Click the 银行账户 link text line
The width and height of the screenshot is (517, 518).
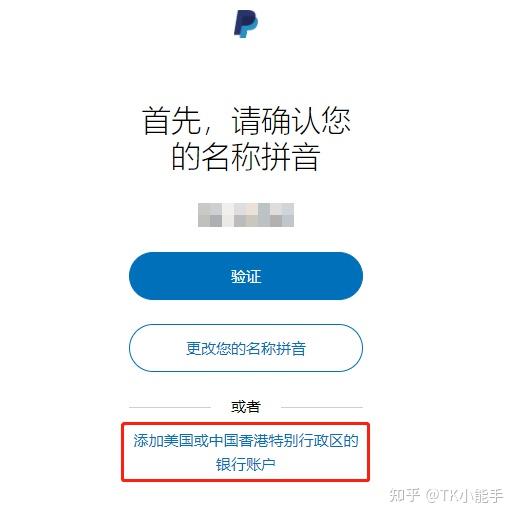[x=246, y=464]
